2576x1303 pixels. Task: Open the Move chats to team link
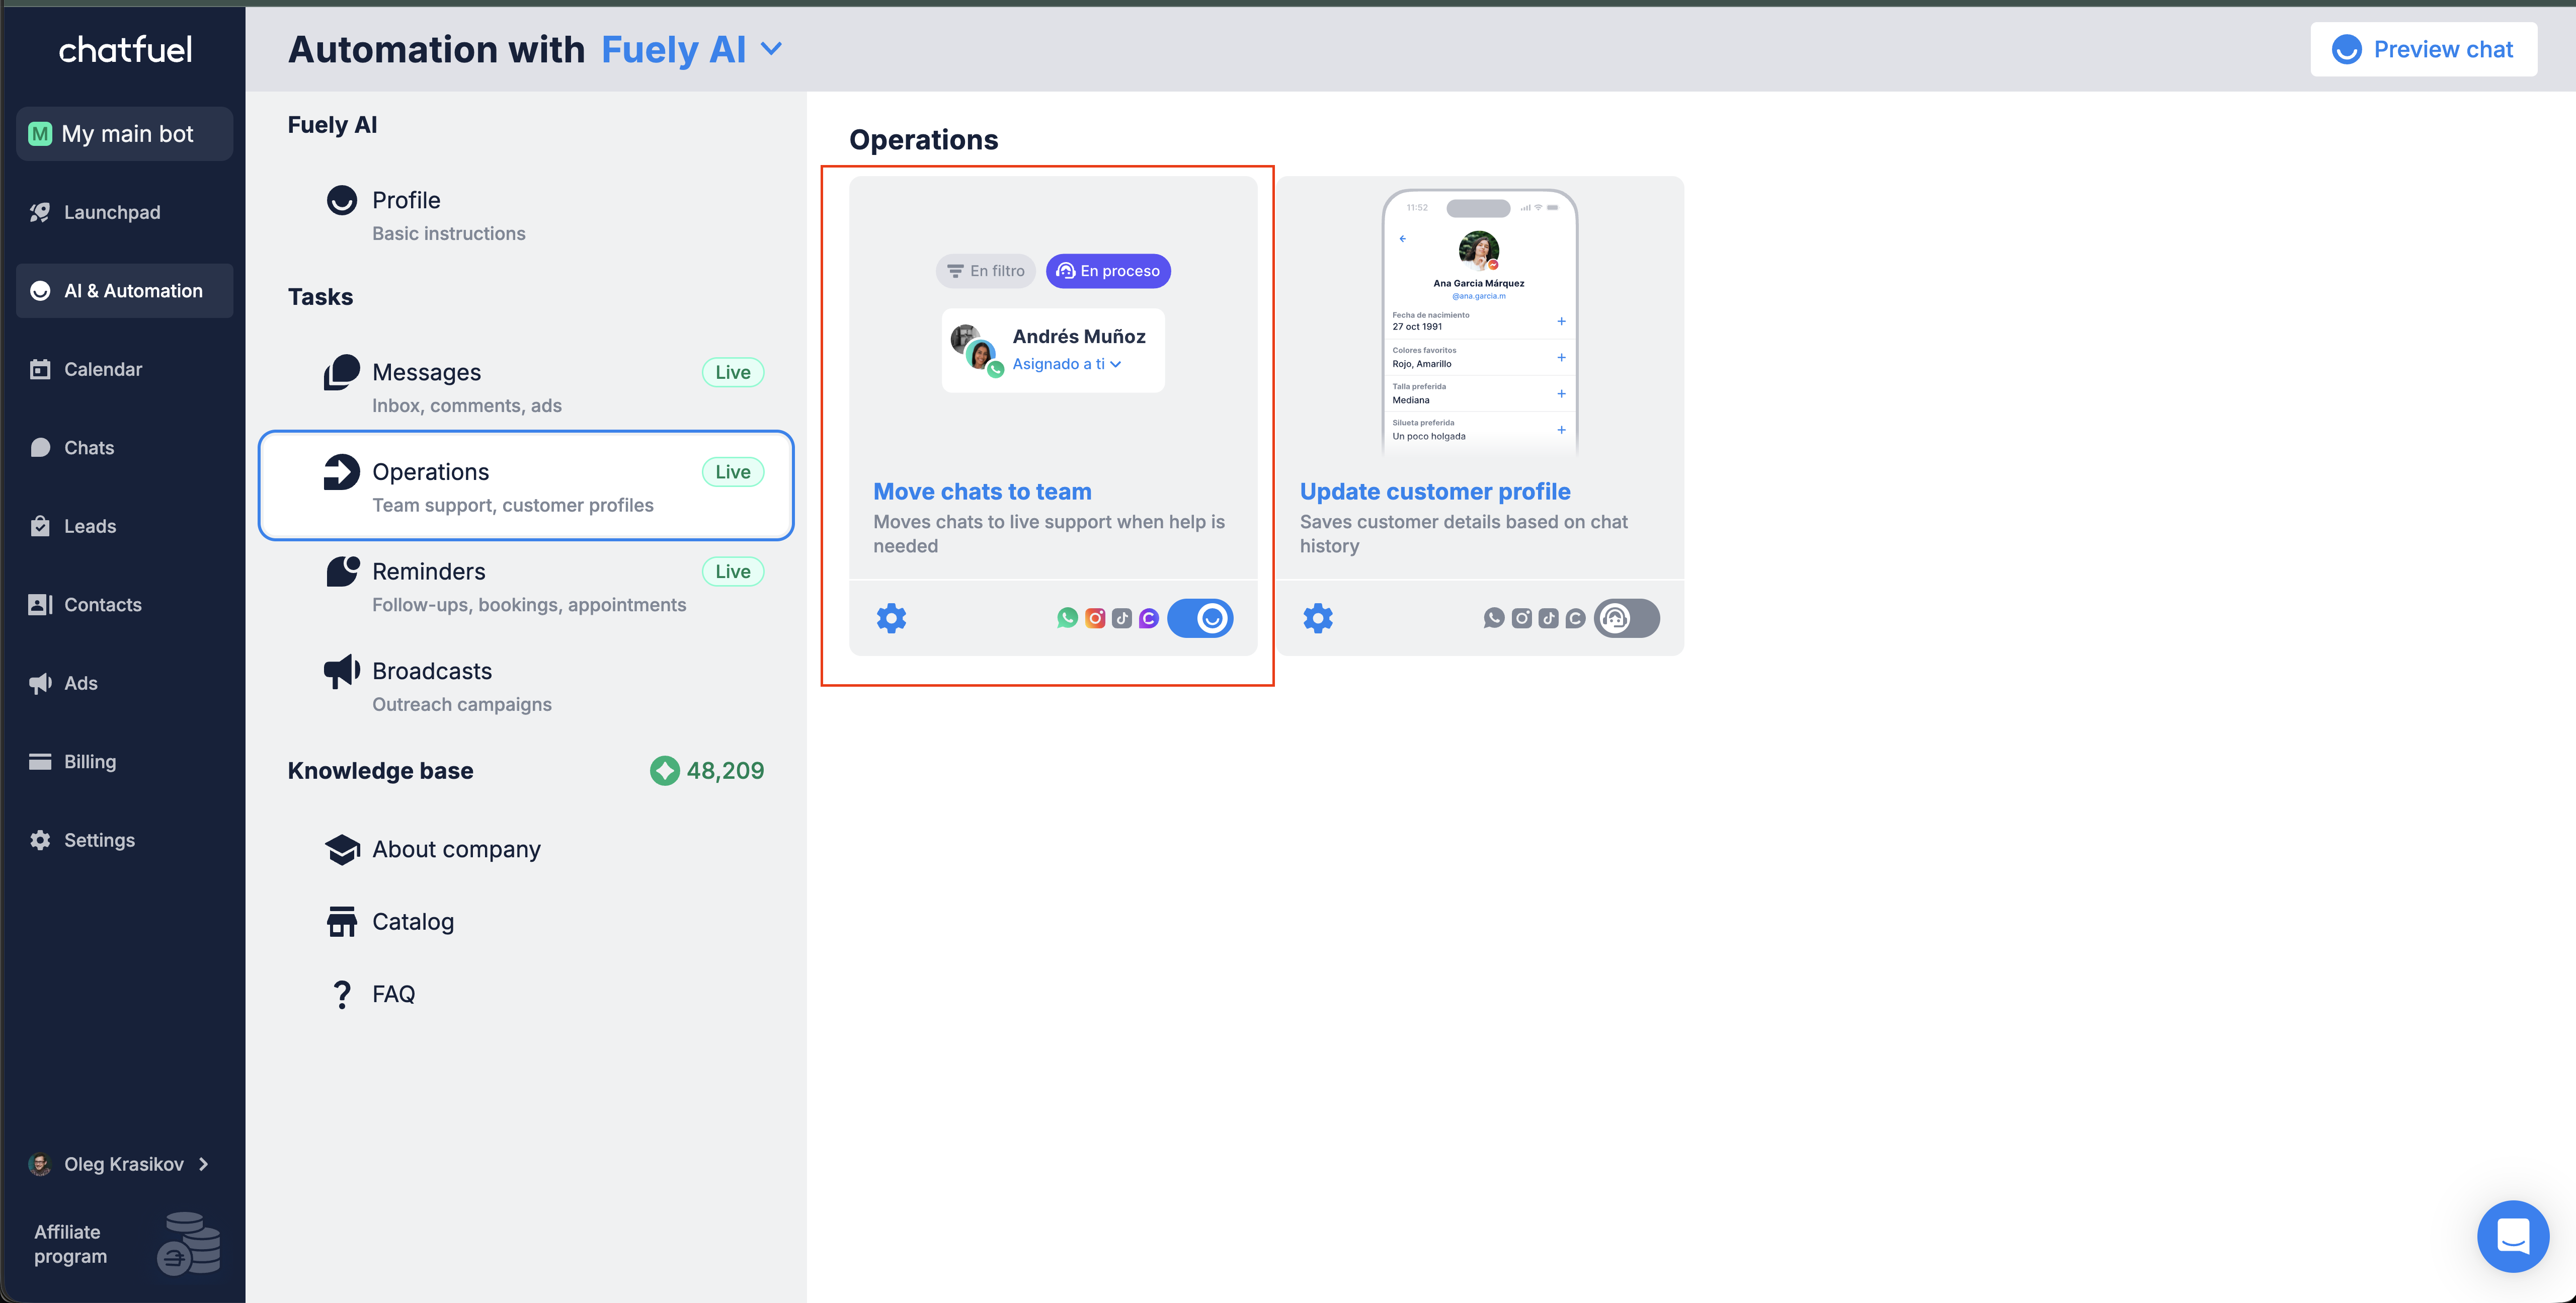pyautogui.click(x=982, y=492)
